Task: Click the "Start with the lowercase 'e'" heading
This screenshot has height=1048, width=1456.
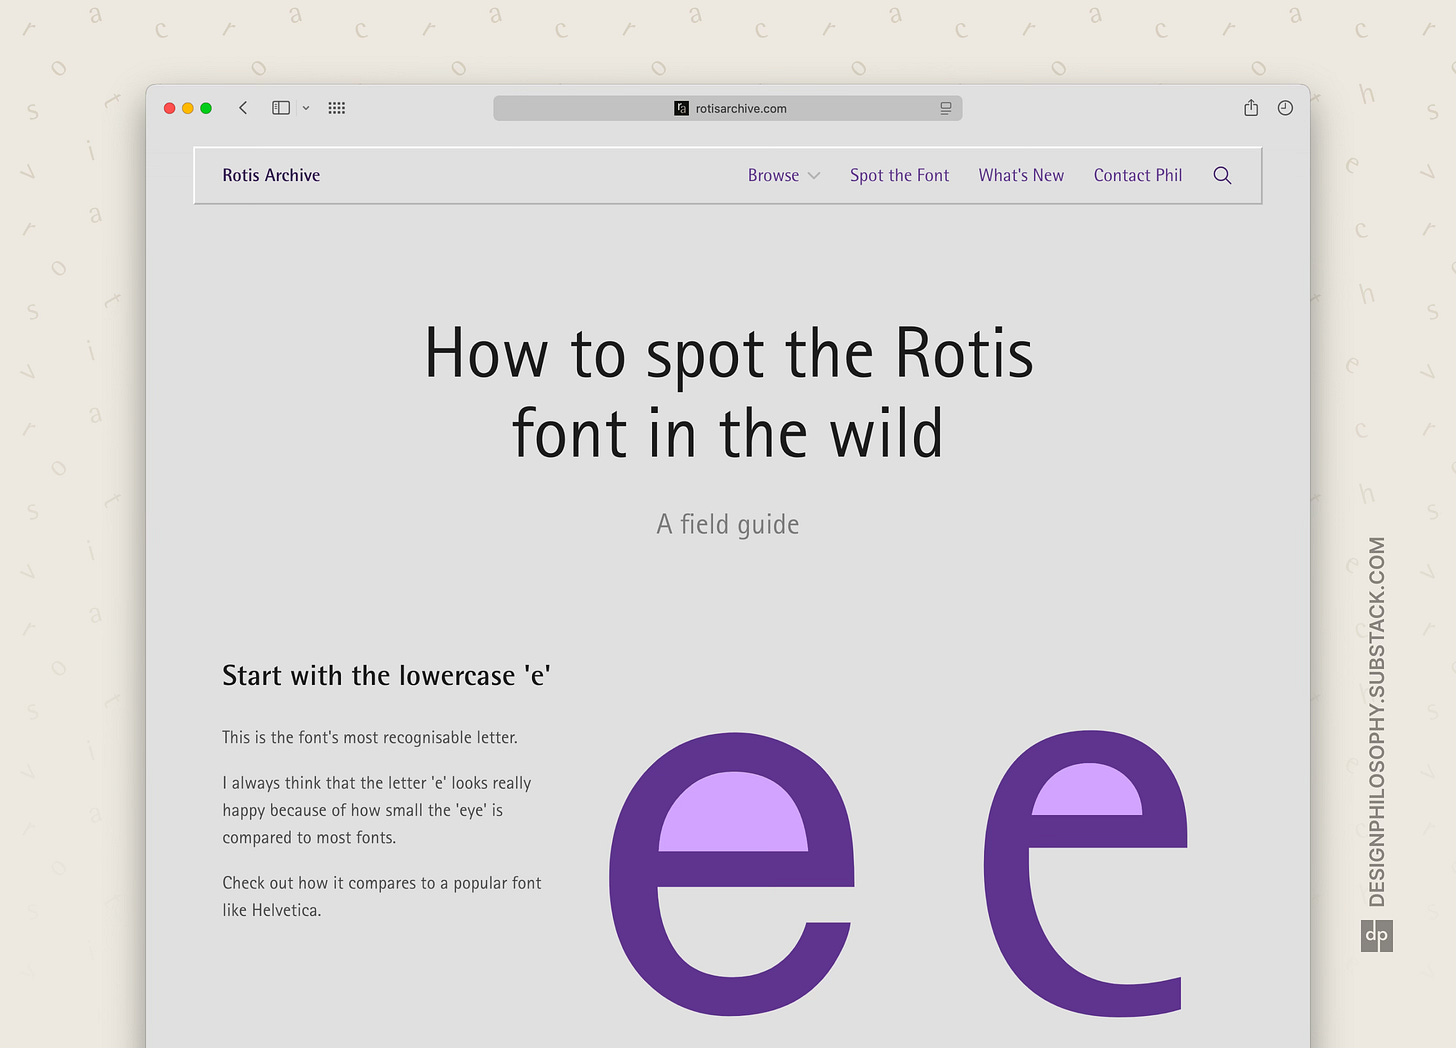Action: click(x=386, y=676)
